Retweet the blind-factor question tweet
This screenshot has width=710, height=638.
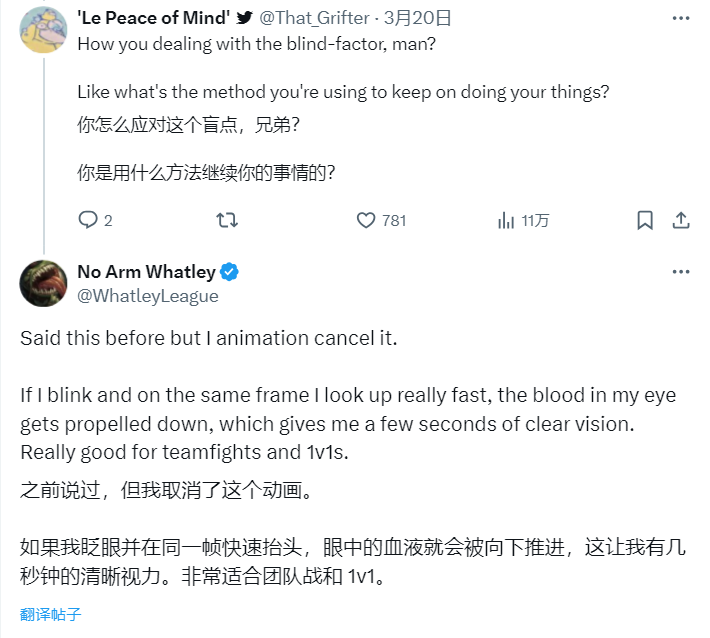tap(227, 220)
